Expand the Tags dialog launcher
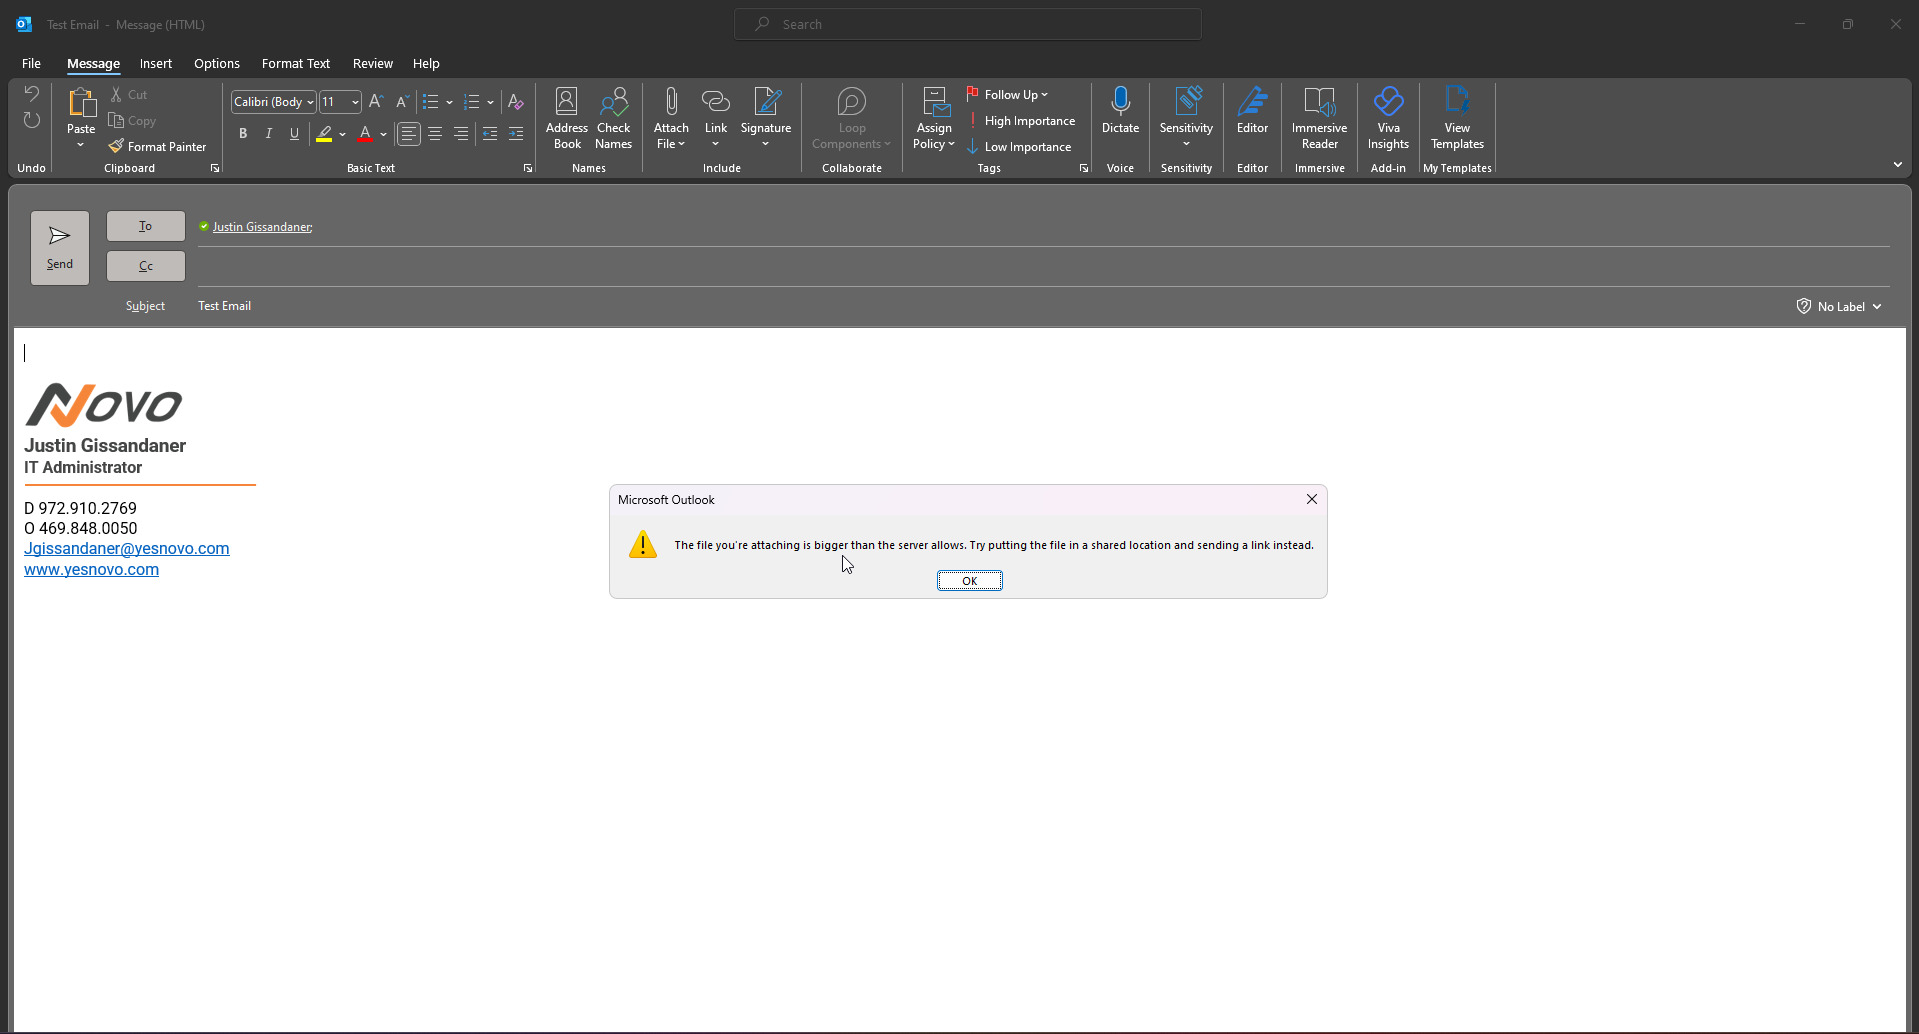 coord(1083,168)
